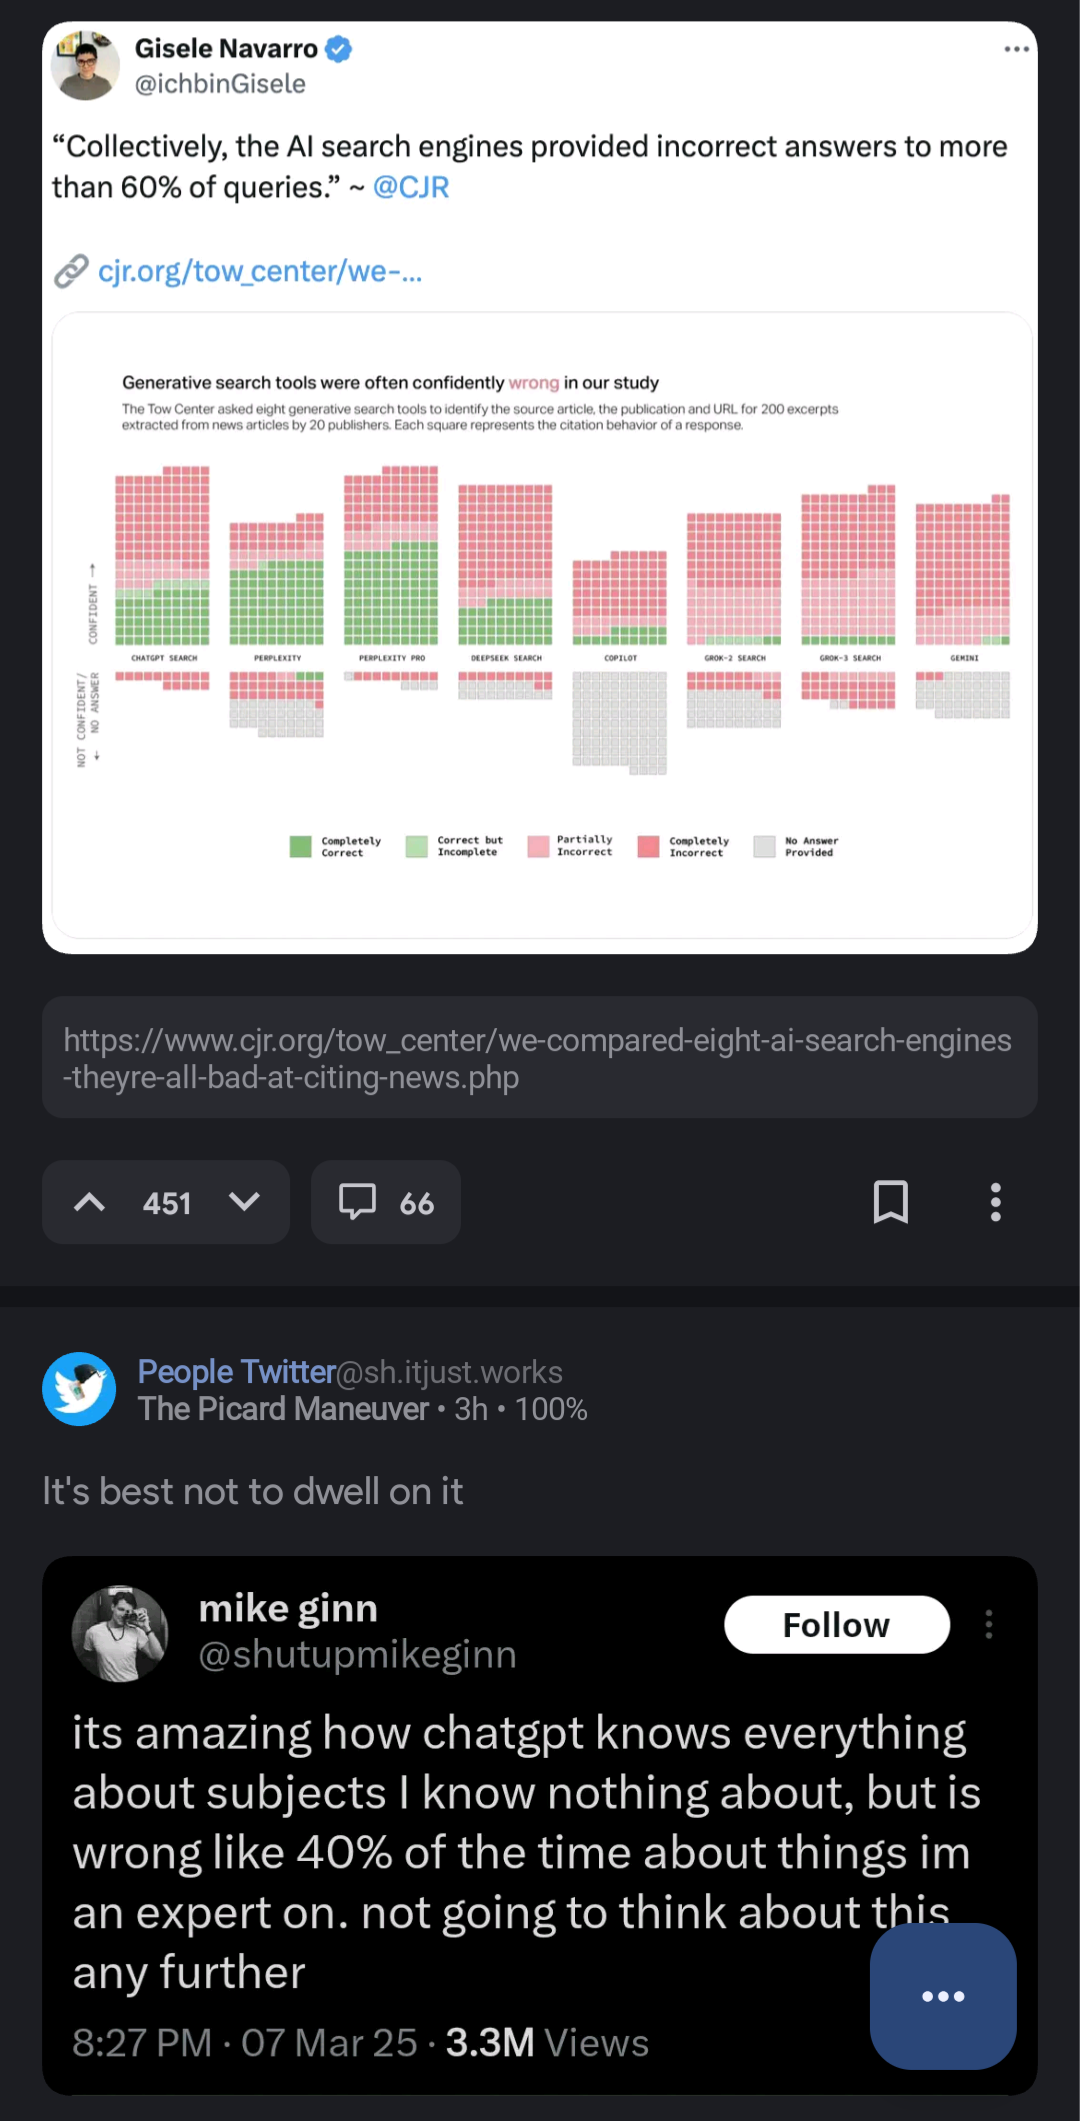
Task: Open post titled "It's best not to dwell on it"
Action: click(x=252, y=1491)
